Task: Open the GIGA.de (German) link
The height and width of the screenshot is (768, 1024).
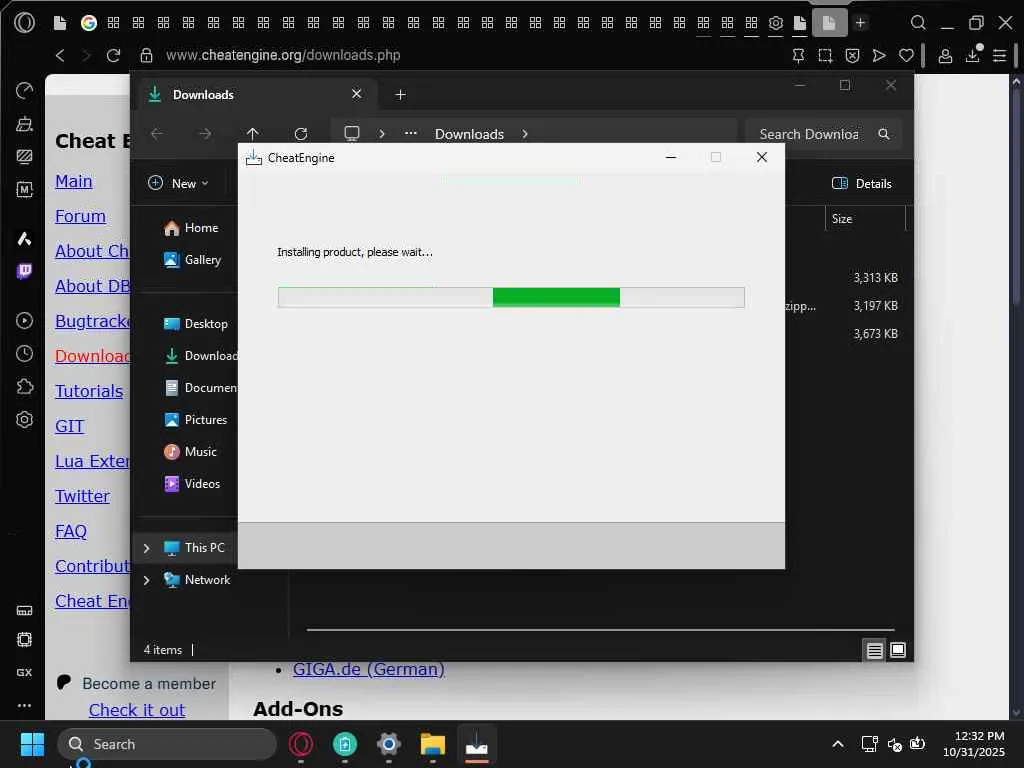Action: [x=368, y=669]
